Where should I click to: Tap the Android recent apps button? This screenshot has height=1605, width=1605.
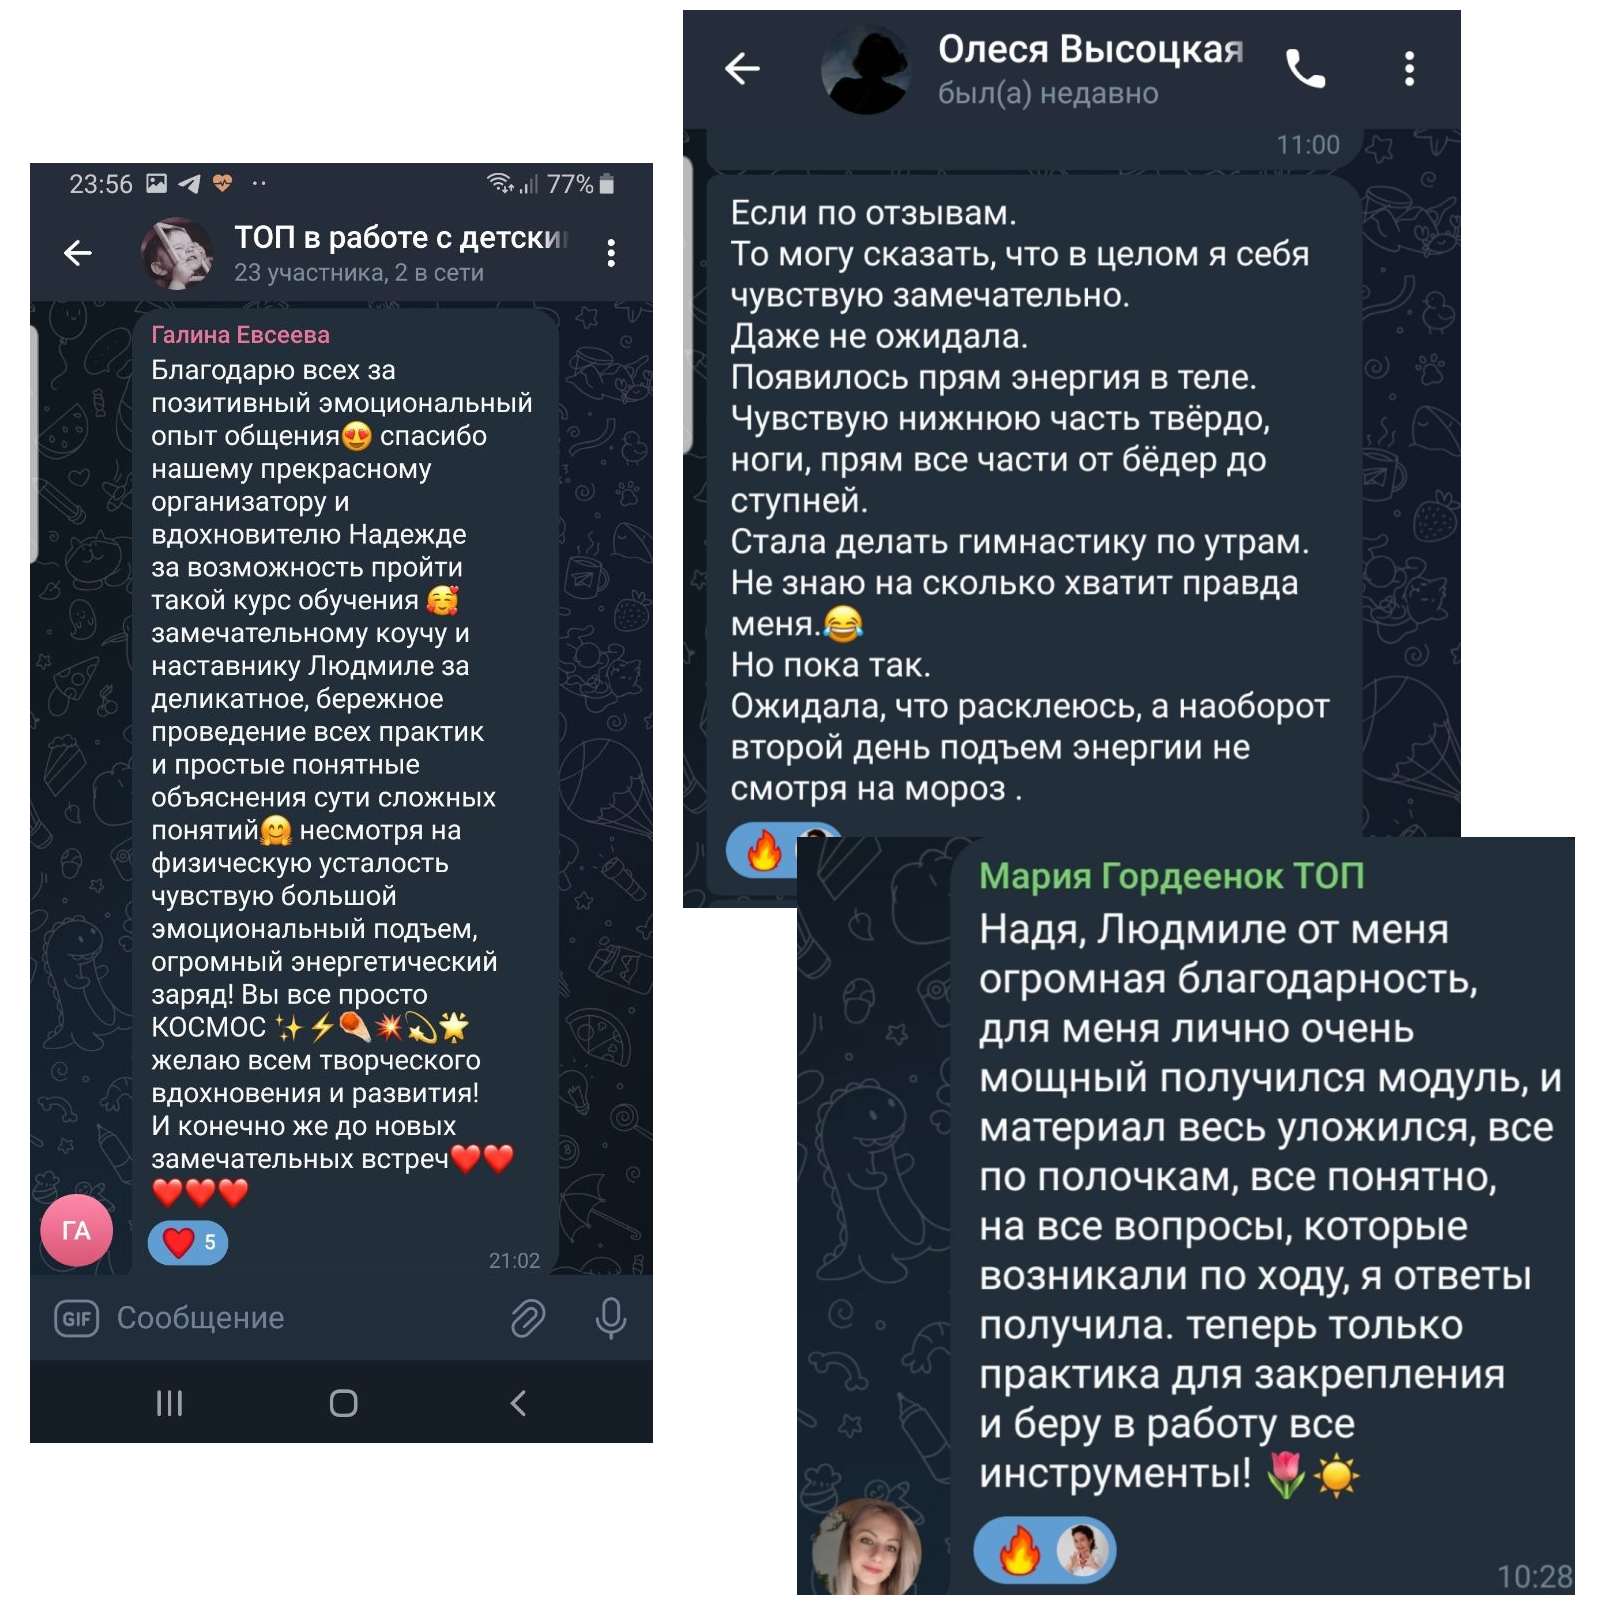[170, 1403]
